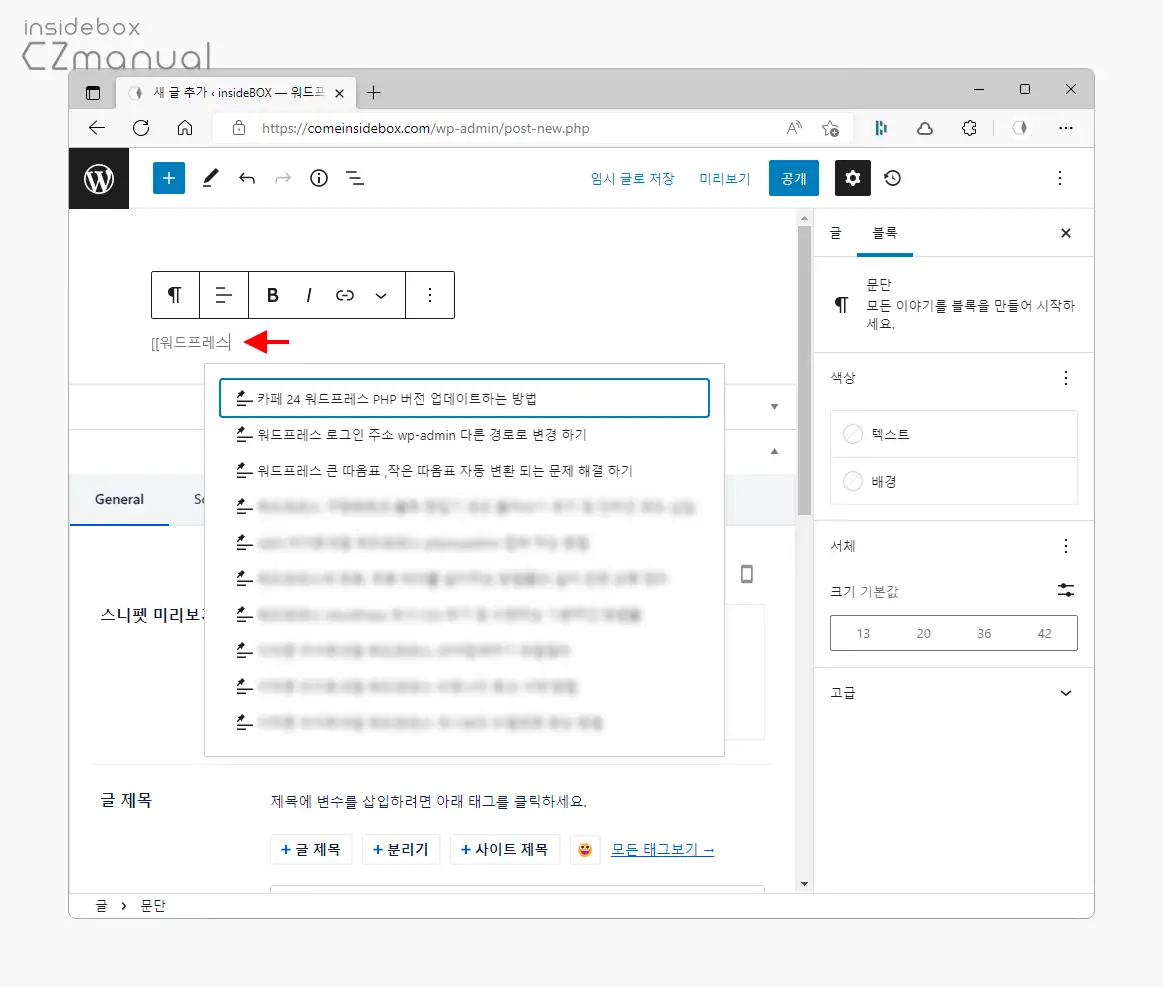Undo the last change
This screenshot has width=1163, height=987.
(247, 178)
